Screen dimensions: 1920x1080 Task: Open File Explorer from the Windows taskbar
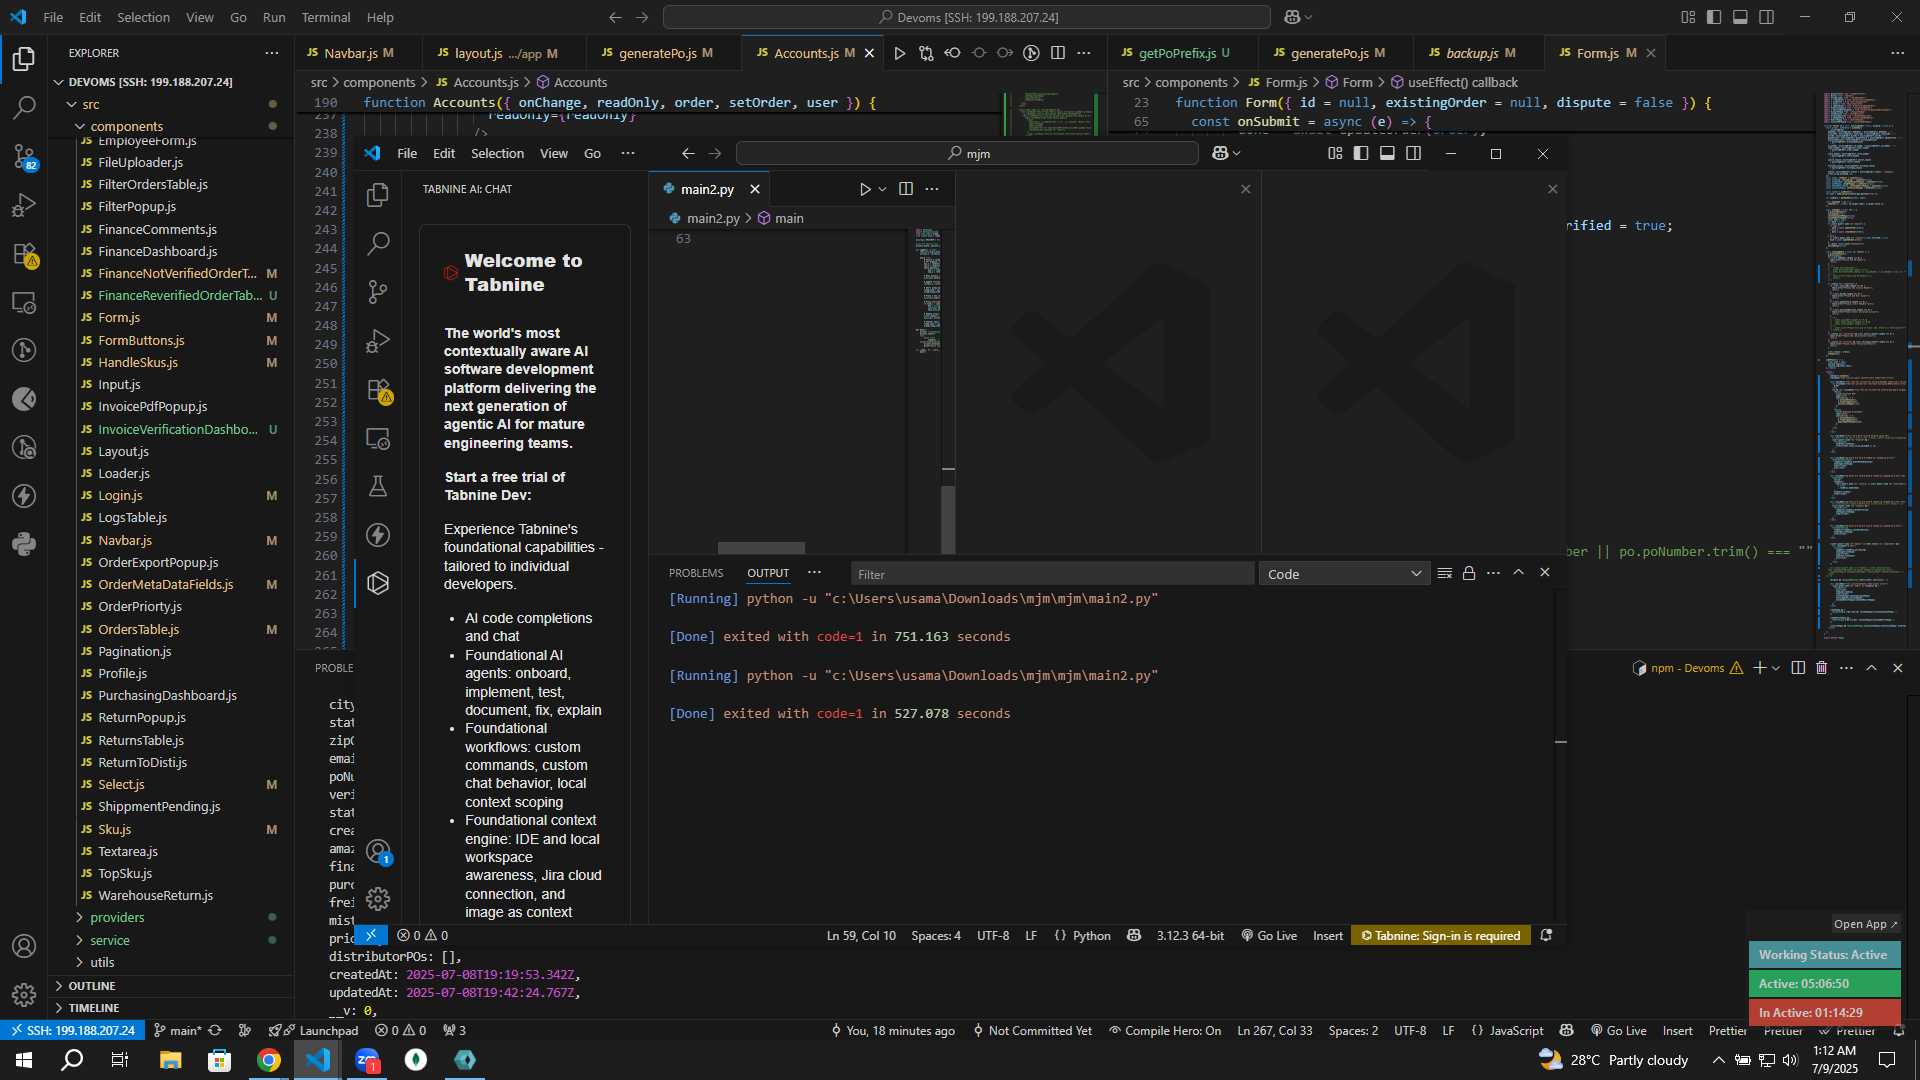(170, 1060)
